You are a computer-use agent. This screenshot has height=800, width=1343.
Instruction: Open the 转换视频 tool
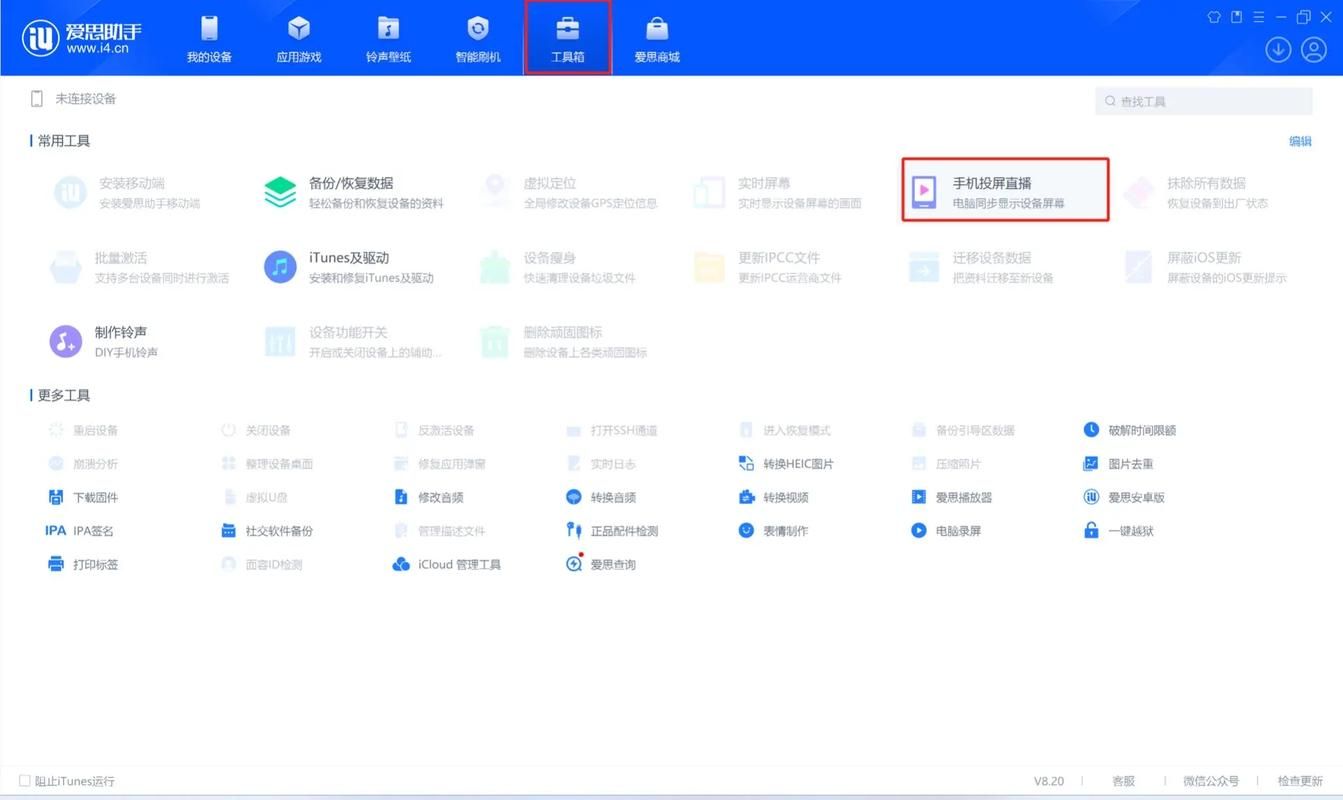[774, 497]
